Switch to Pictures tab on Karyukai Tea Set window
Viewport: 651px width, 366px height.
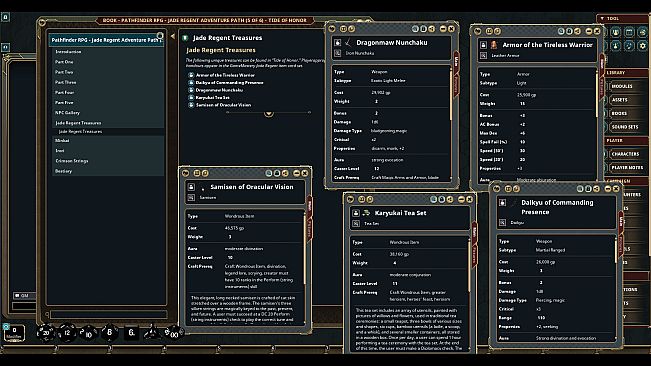pyautogui.click(x=474, y=255)
